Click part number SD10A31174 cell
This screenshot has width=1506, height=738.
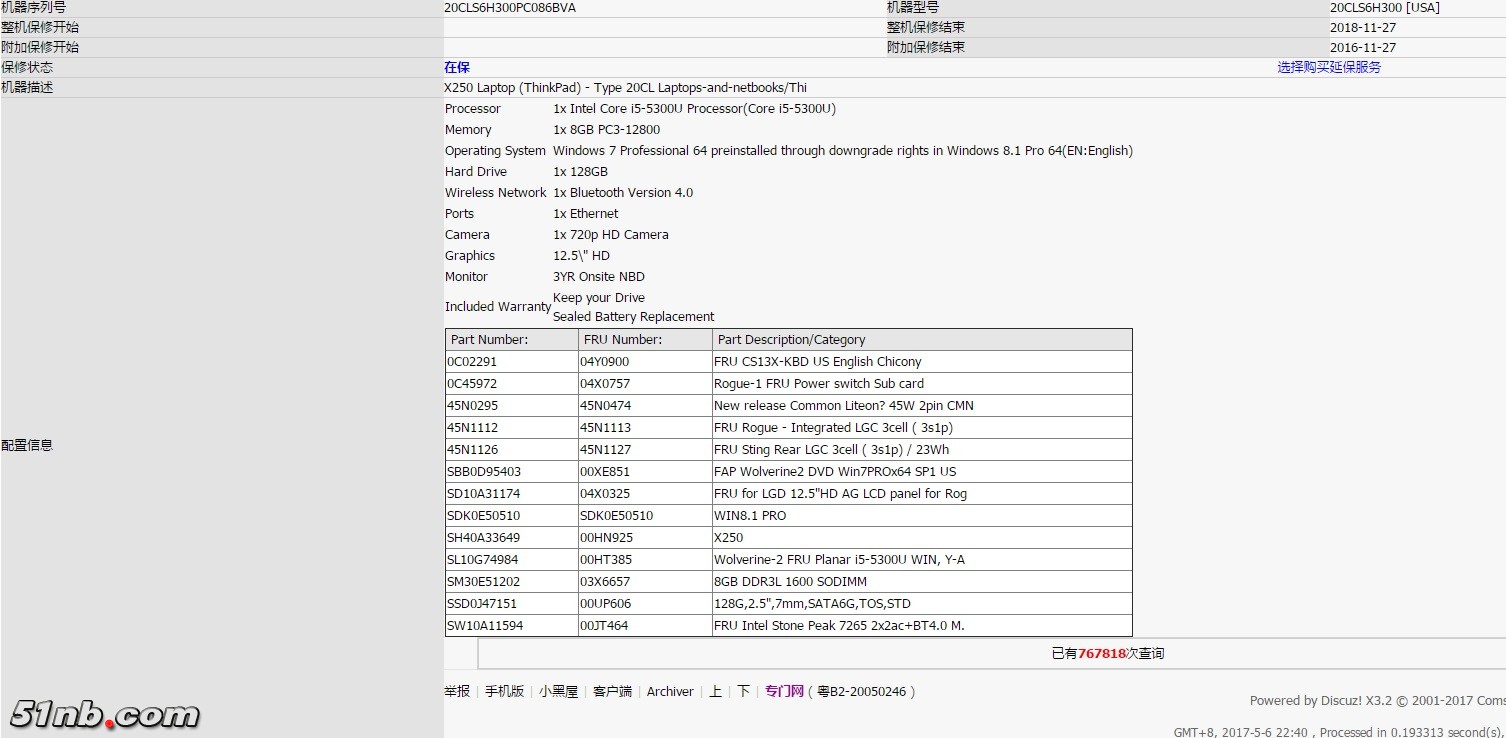pos(512,494)
